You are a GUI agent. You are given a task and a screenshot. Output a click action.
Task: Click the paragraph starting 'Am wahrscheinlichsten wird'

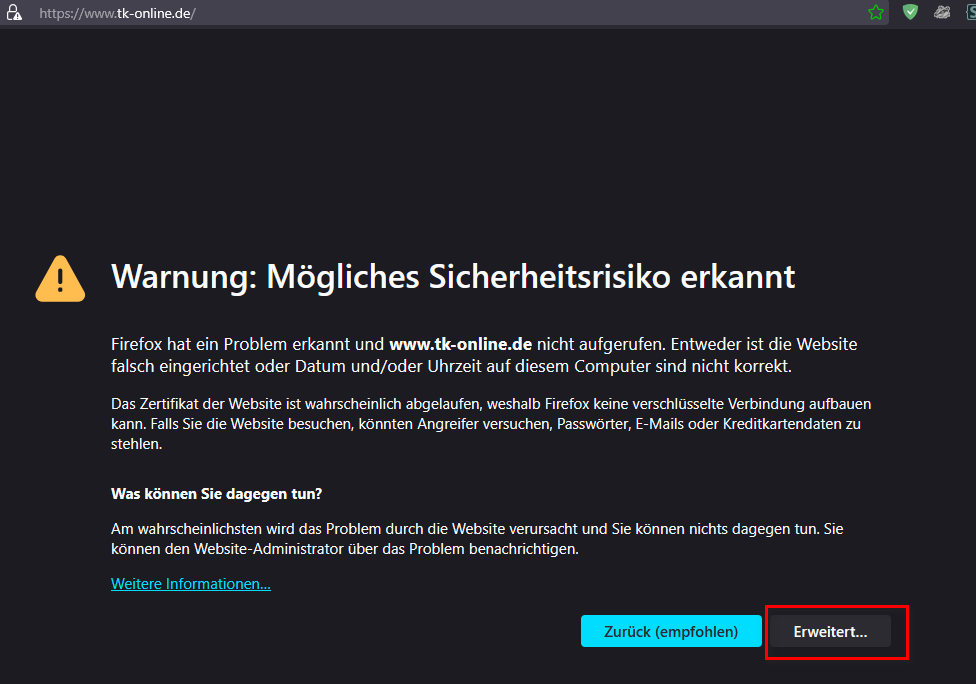[477, 539]
